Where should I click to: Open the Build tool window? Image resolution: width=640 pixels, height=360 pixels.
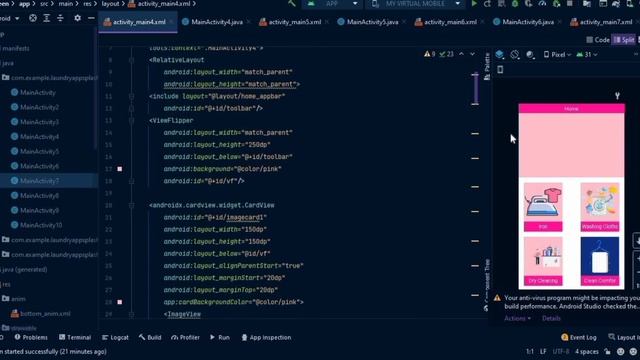150,338
